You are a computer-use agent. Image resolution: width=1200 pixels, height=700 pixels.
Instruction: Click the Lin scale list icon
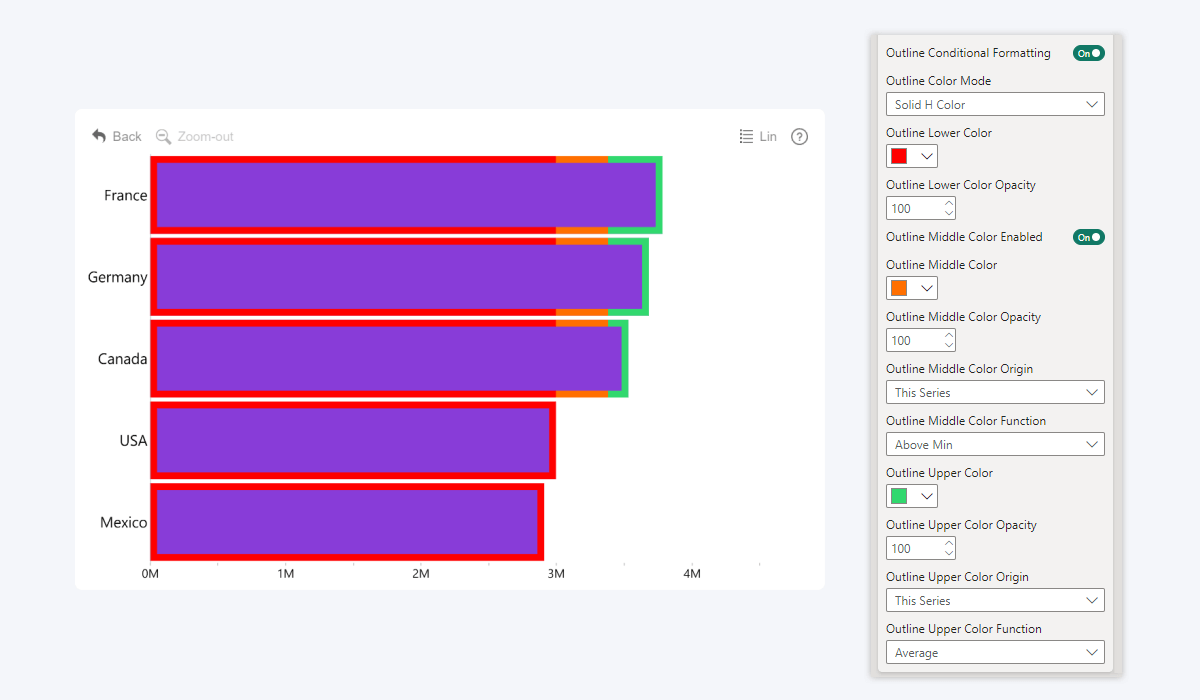746,136
